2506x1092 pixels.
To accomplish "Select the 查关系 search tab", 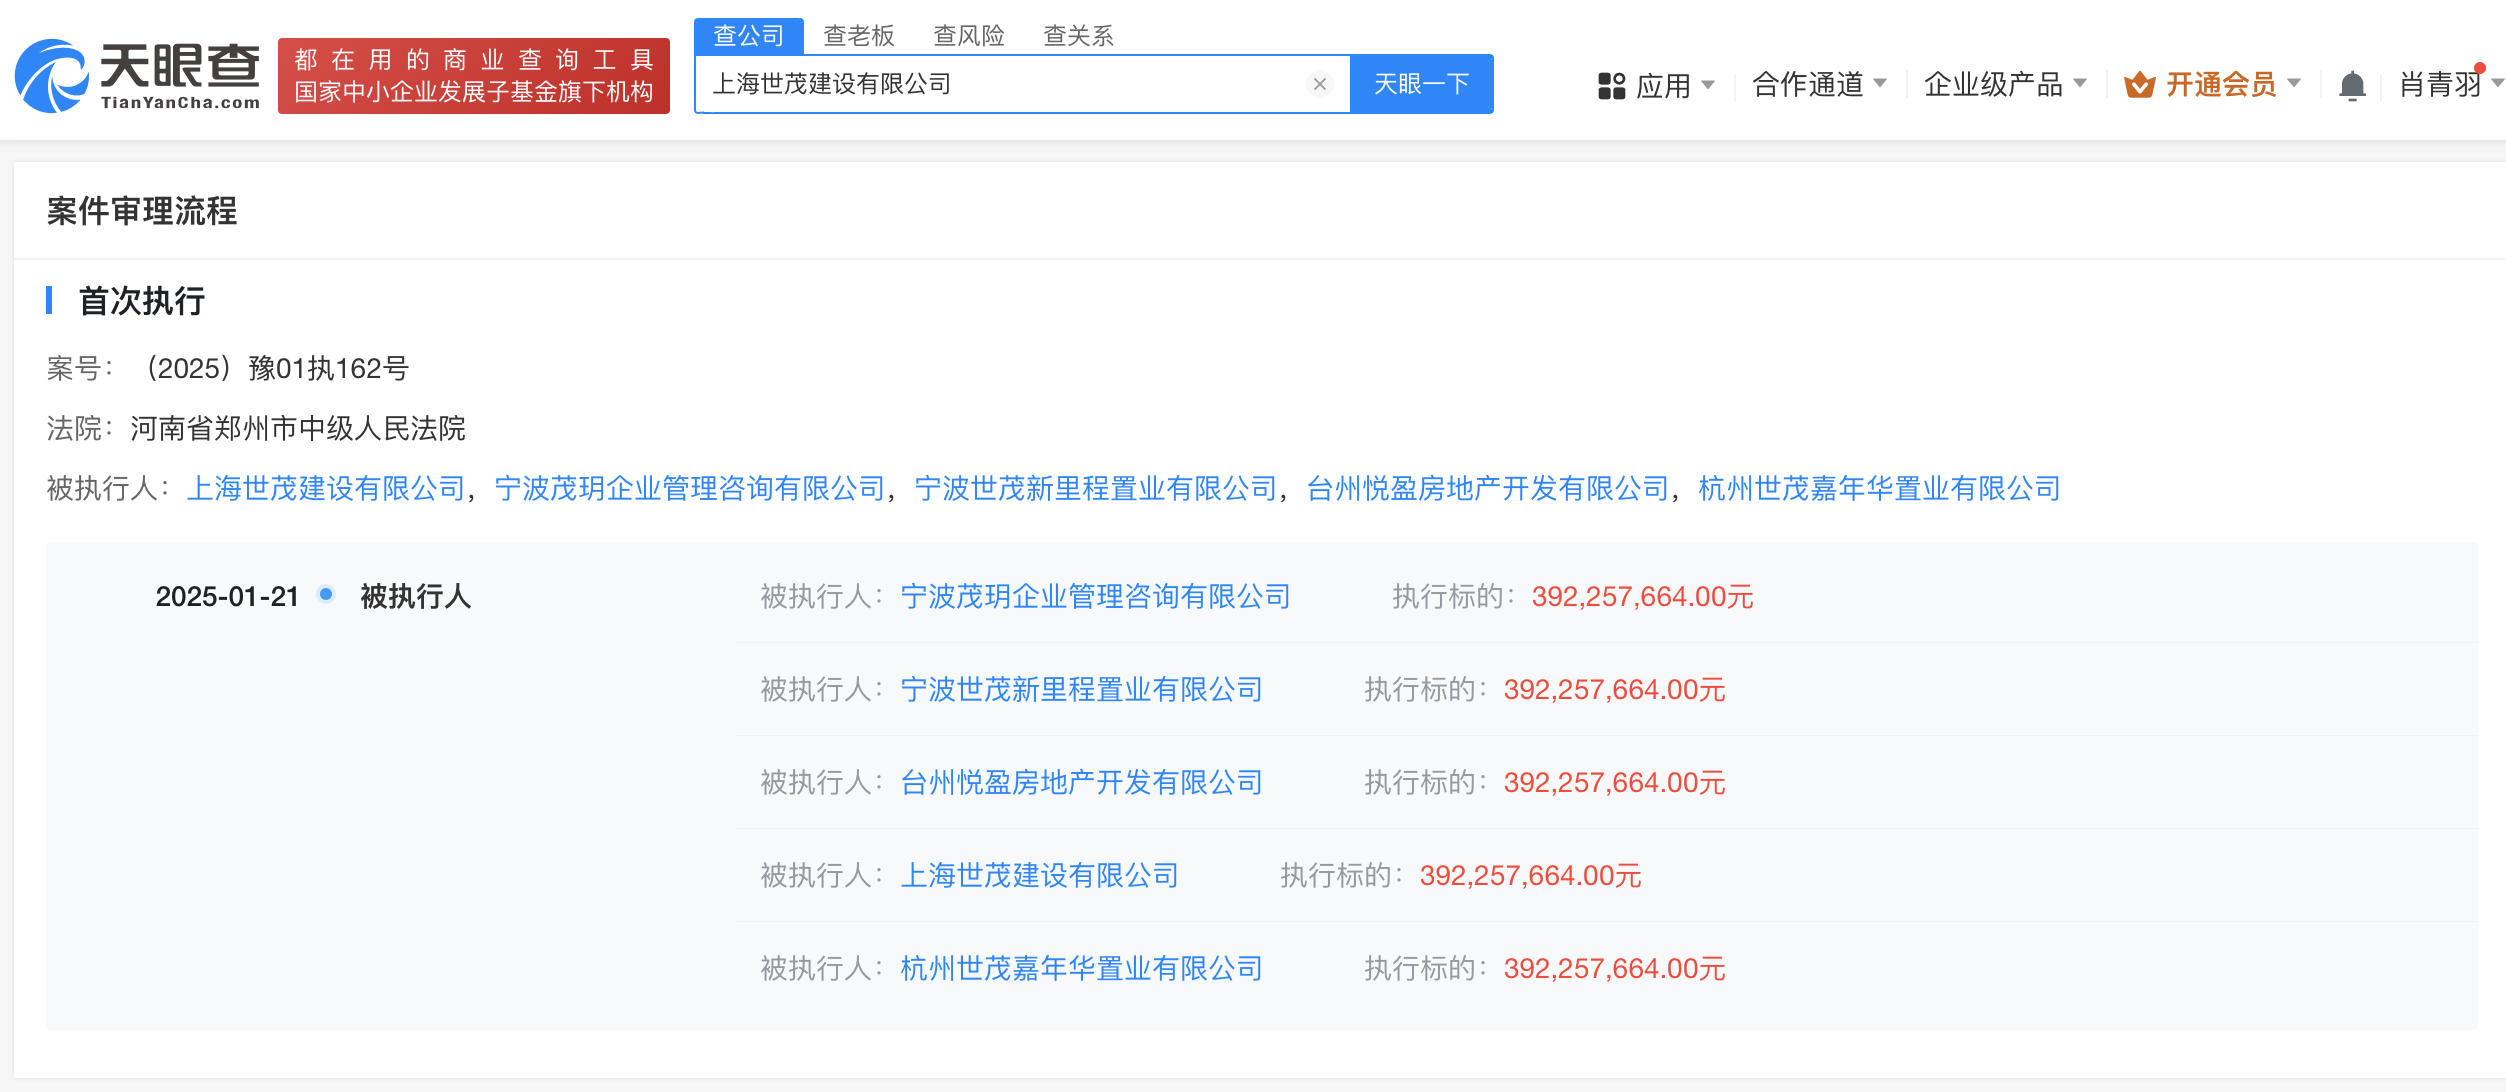I will (1078, 36).
